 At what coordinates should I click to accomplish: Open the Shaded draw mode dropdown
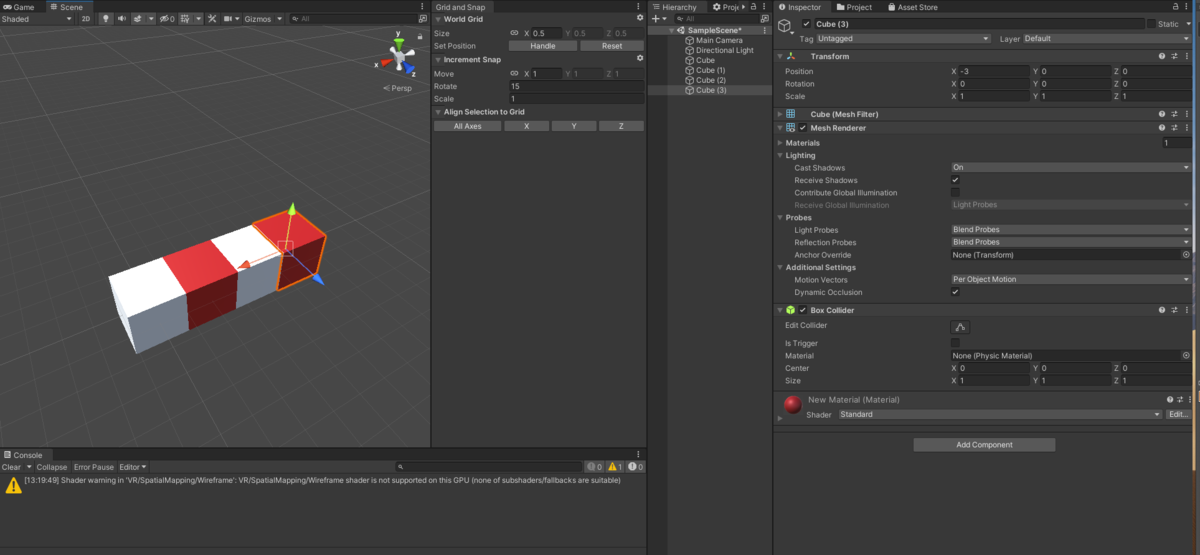(37, 19)
